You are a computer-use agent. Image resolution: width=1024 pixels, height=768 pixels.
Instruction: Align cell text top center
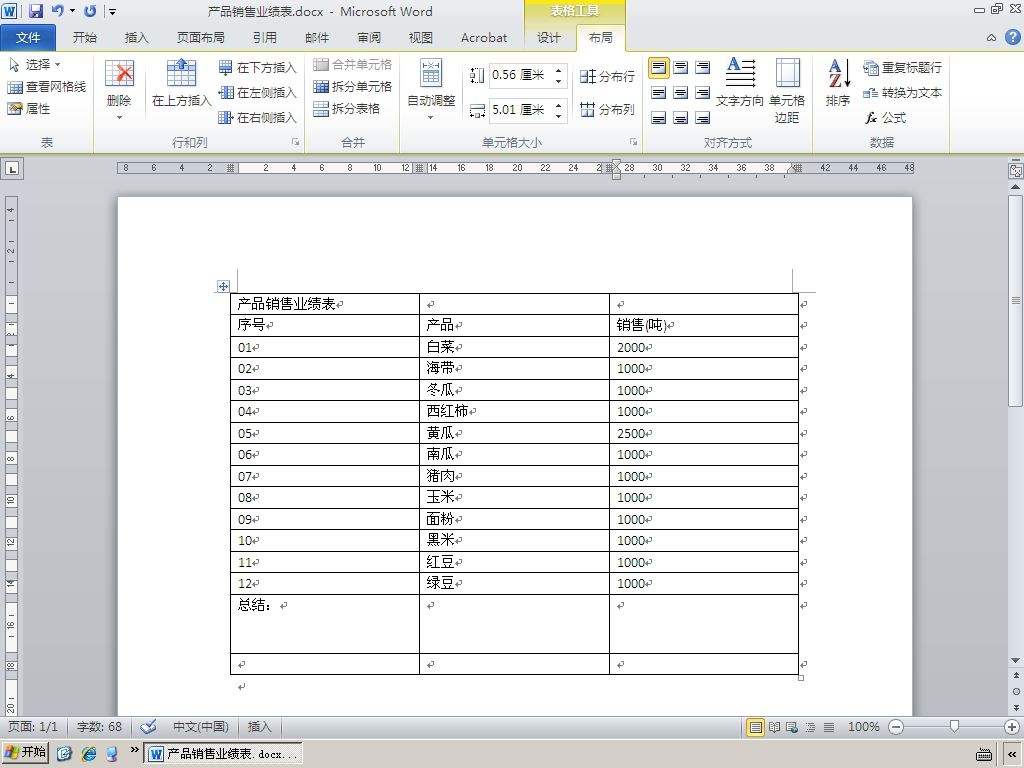point(680,67)
